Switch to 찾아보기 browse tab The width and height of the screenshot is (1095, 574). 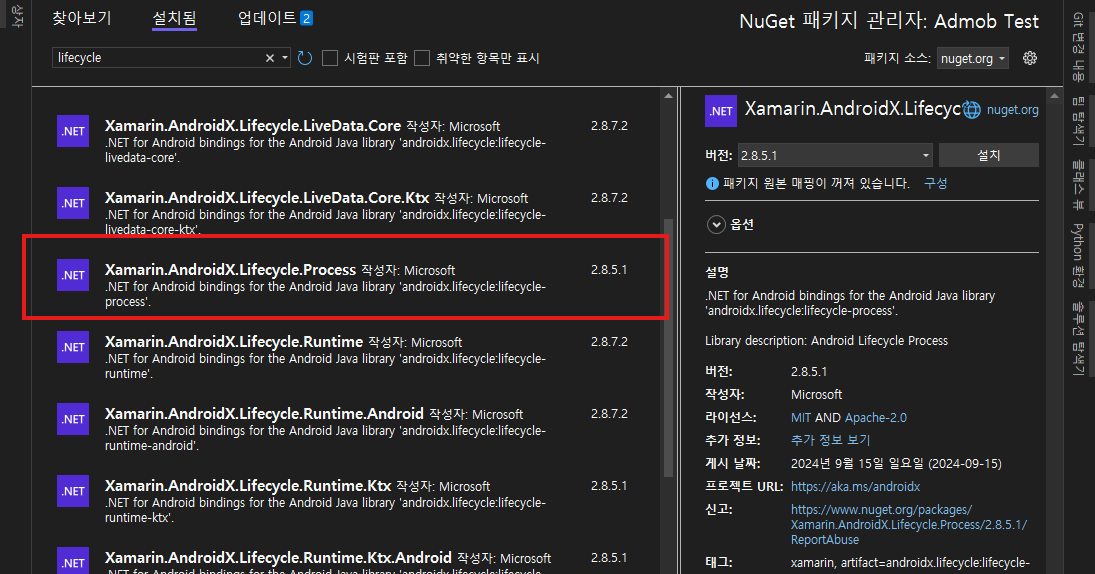[82, 18]
